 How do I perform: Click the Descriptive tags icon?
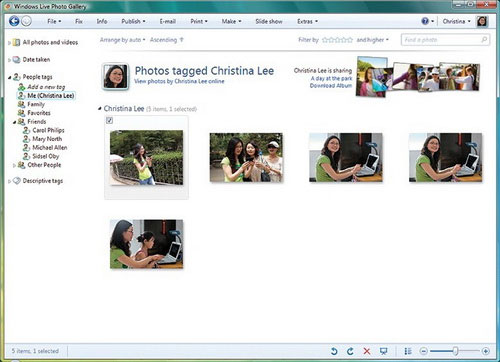tap(17, 181)
